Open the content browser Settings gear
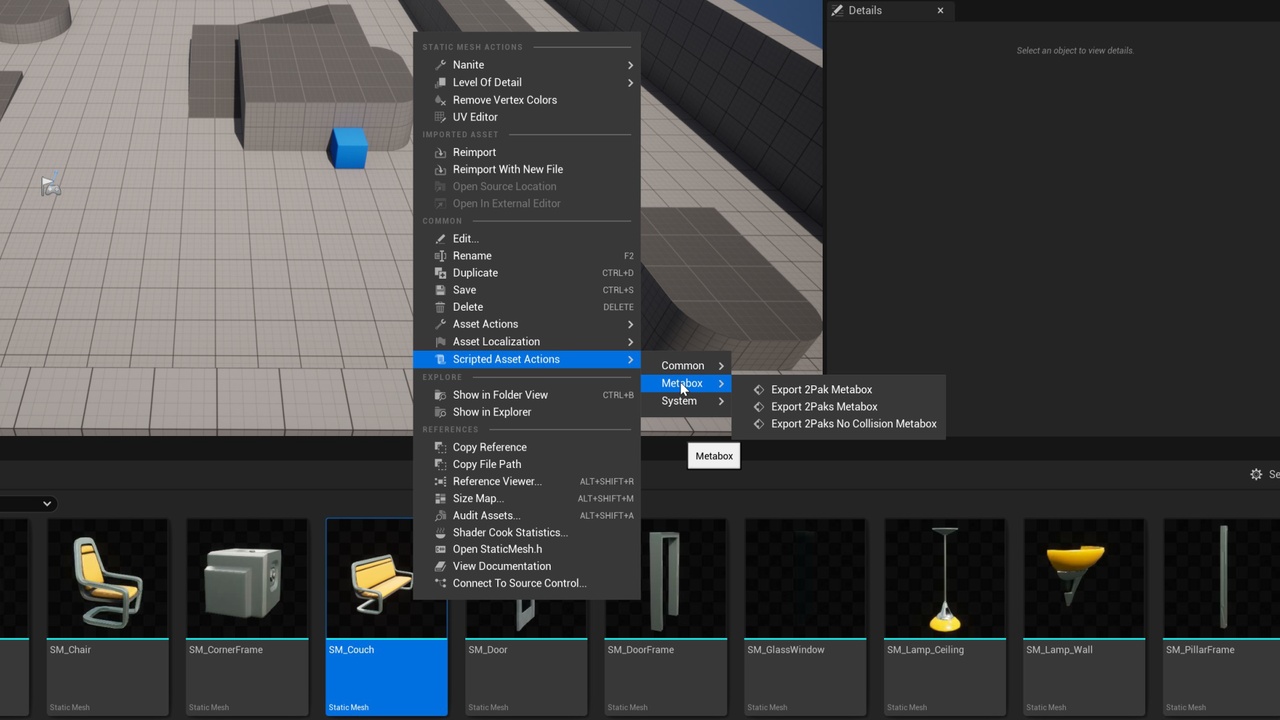The image size is (1280, 720). pyautogui.click(x=1256, y=474)
